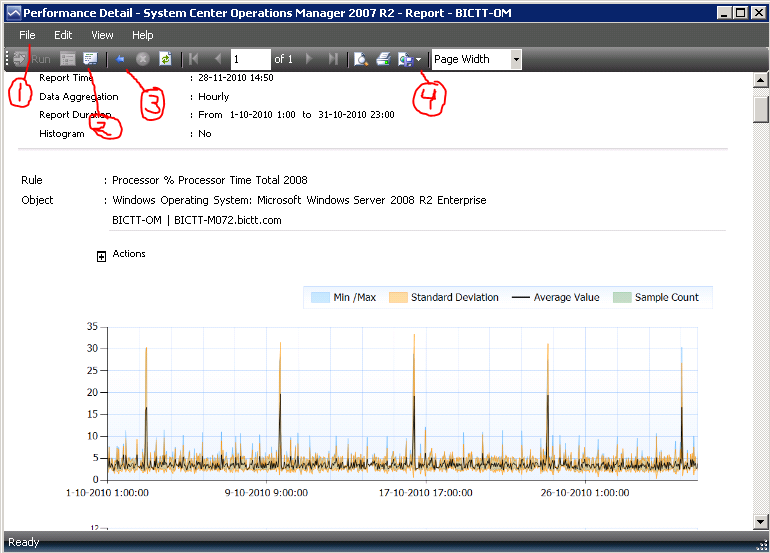Click the axis label 17-10-2010 17:00:00
This screenshot has width=770, height=553.
[x=425, y=493]
